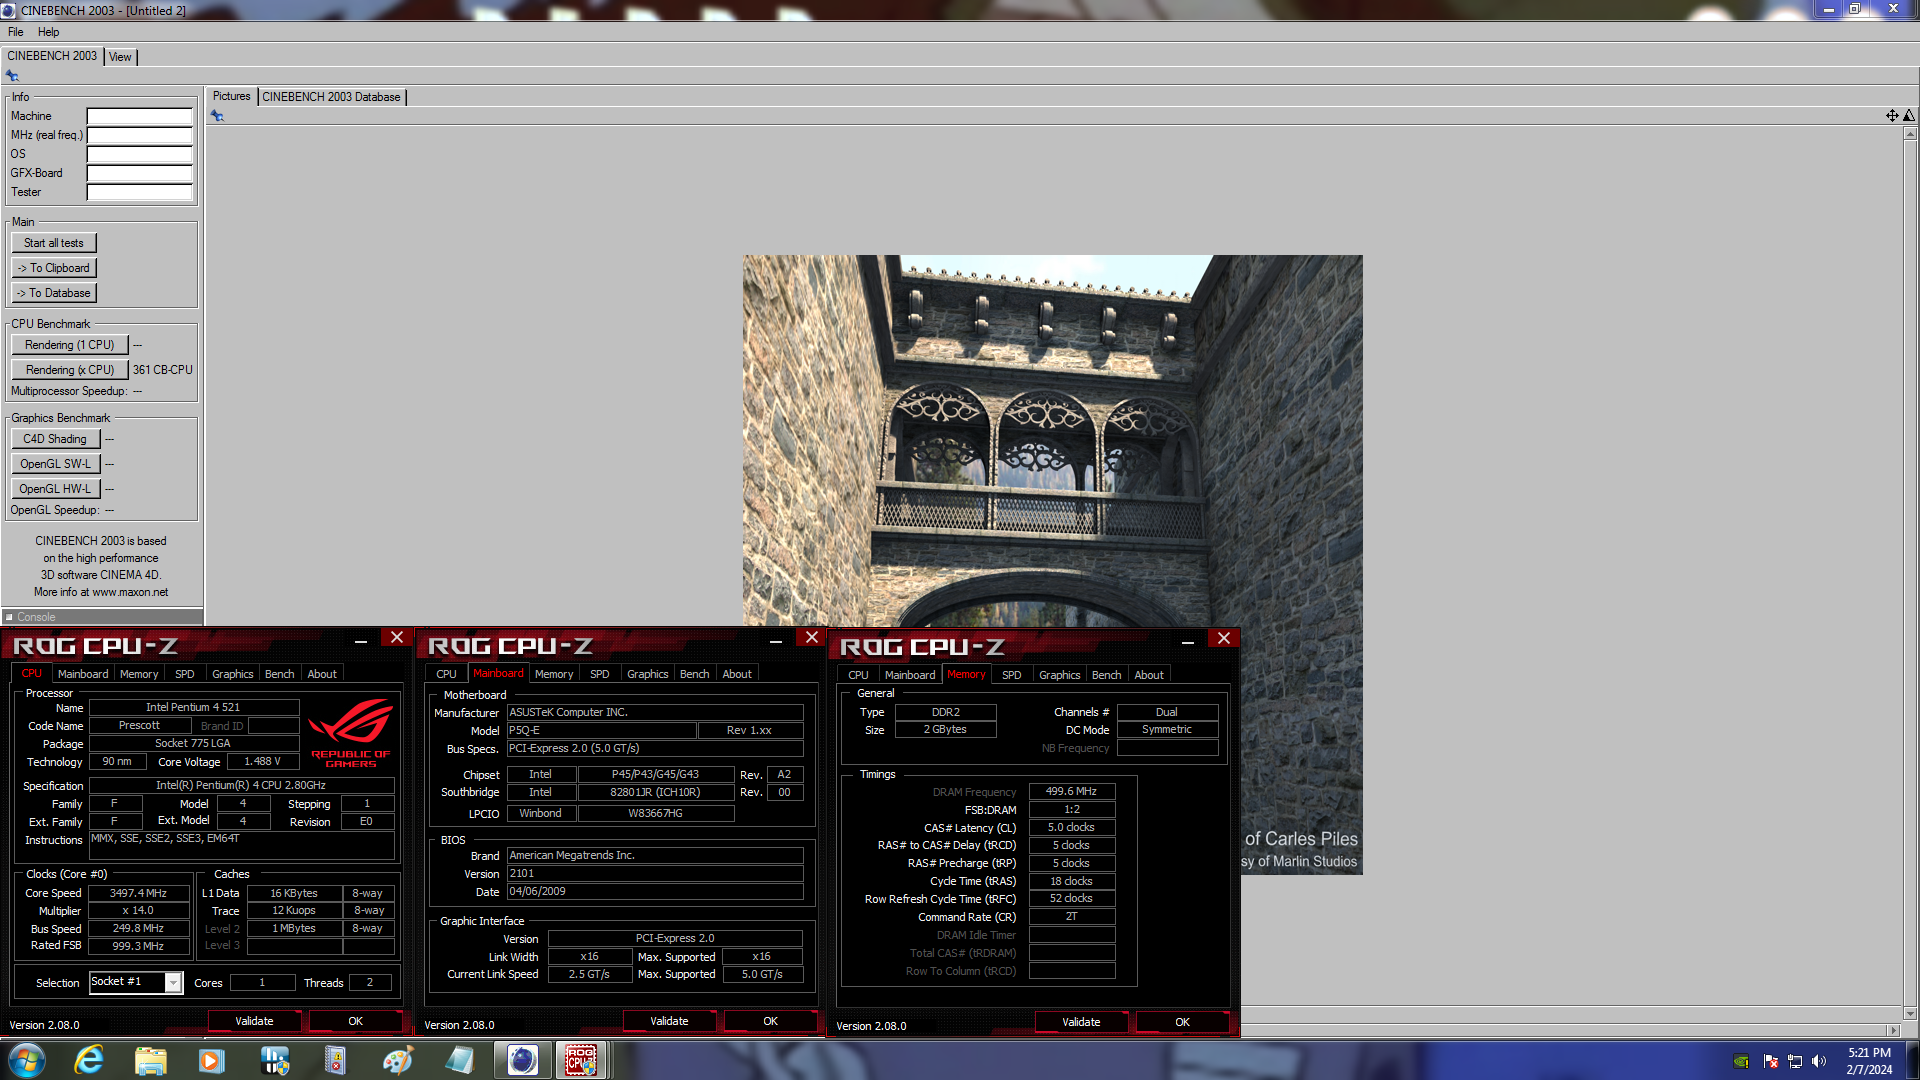Click the taskbar clock 5:21 PM

click(x=1869, y=1053)
